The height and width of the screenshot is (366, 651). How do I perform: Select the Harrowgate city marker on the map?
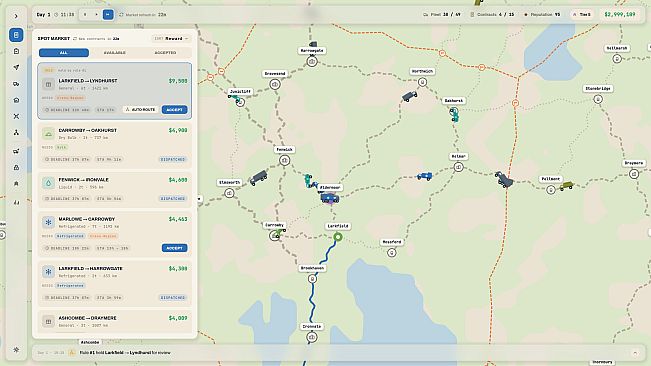pyautogui.click(x=312, y=62)
